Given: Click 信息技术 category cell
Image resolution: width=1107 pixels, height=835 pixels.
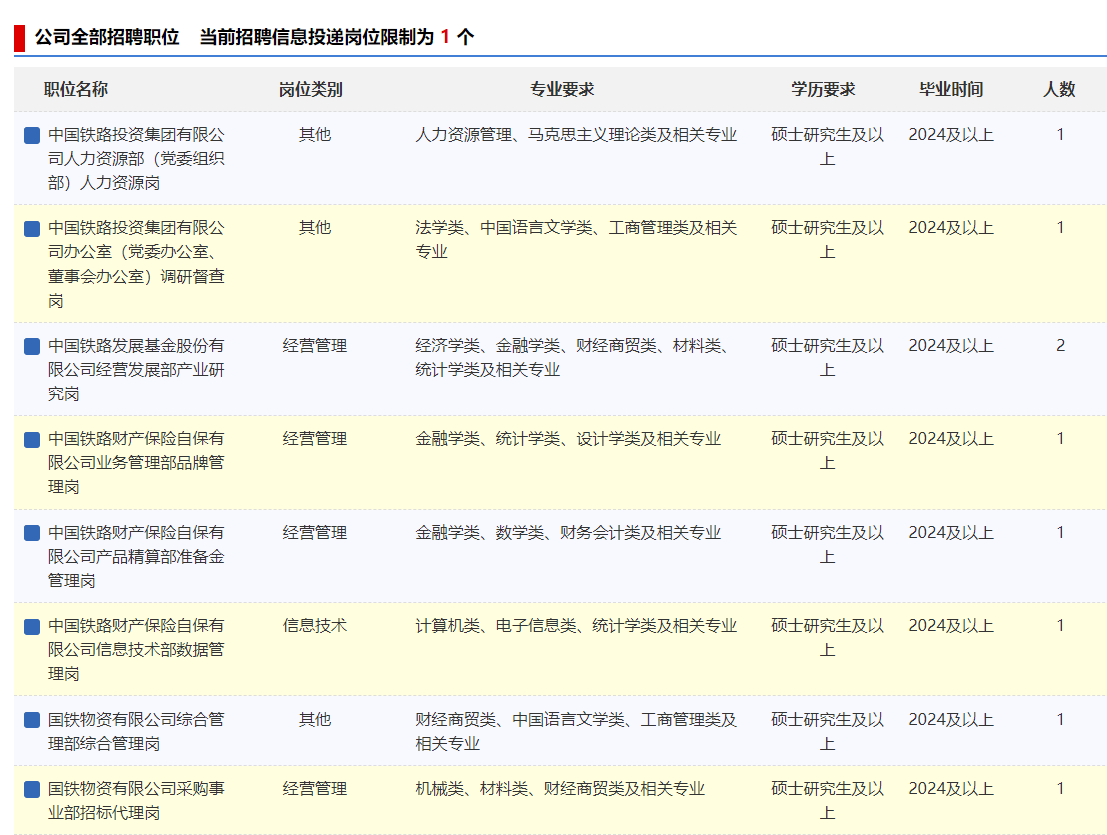Looking at the screenshot, I should [x=315, y=626].
